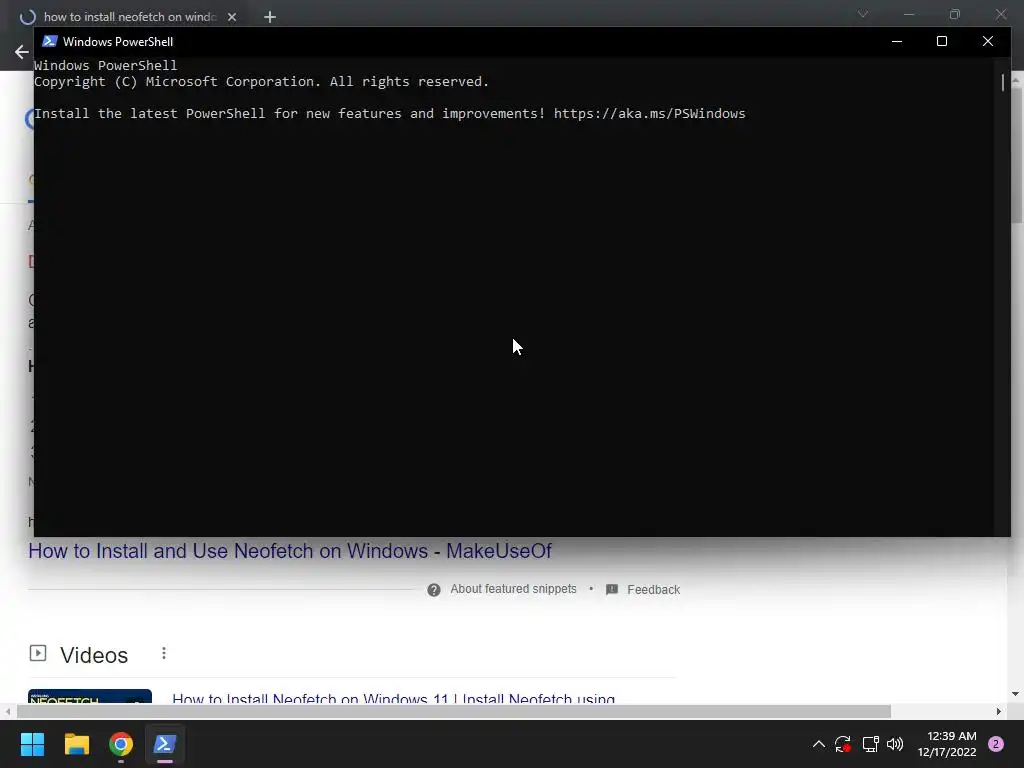Open network settings from the tray

(870, 744)
